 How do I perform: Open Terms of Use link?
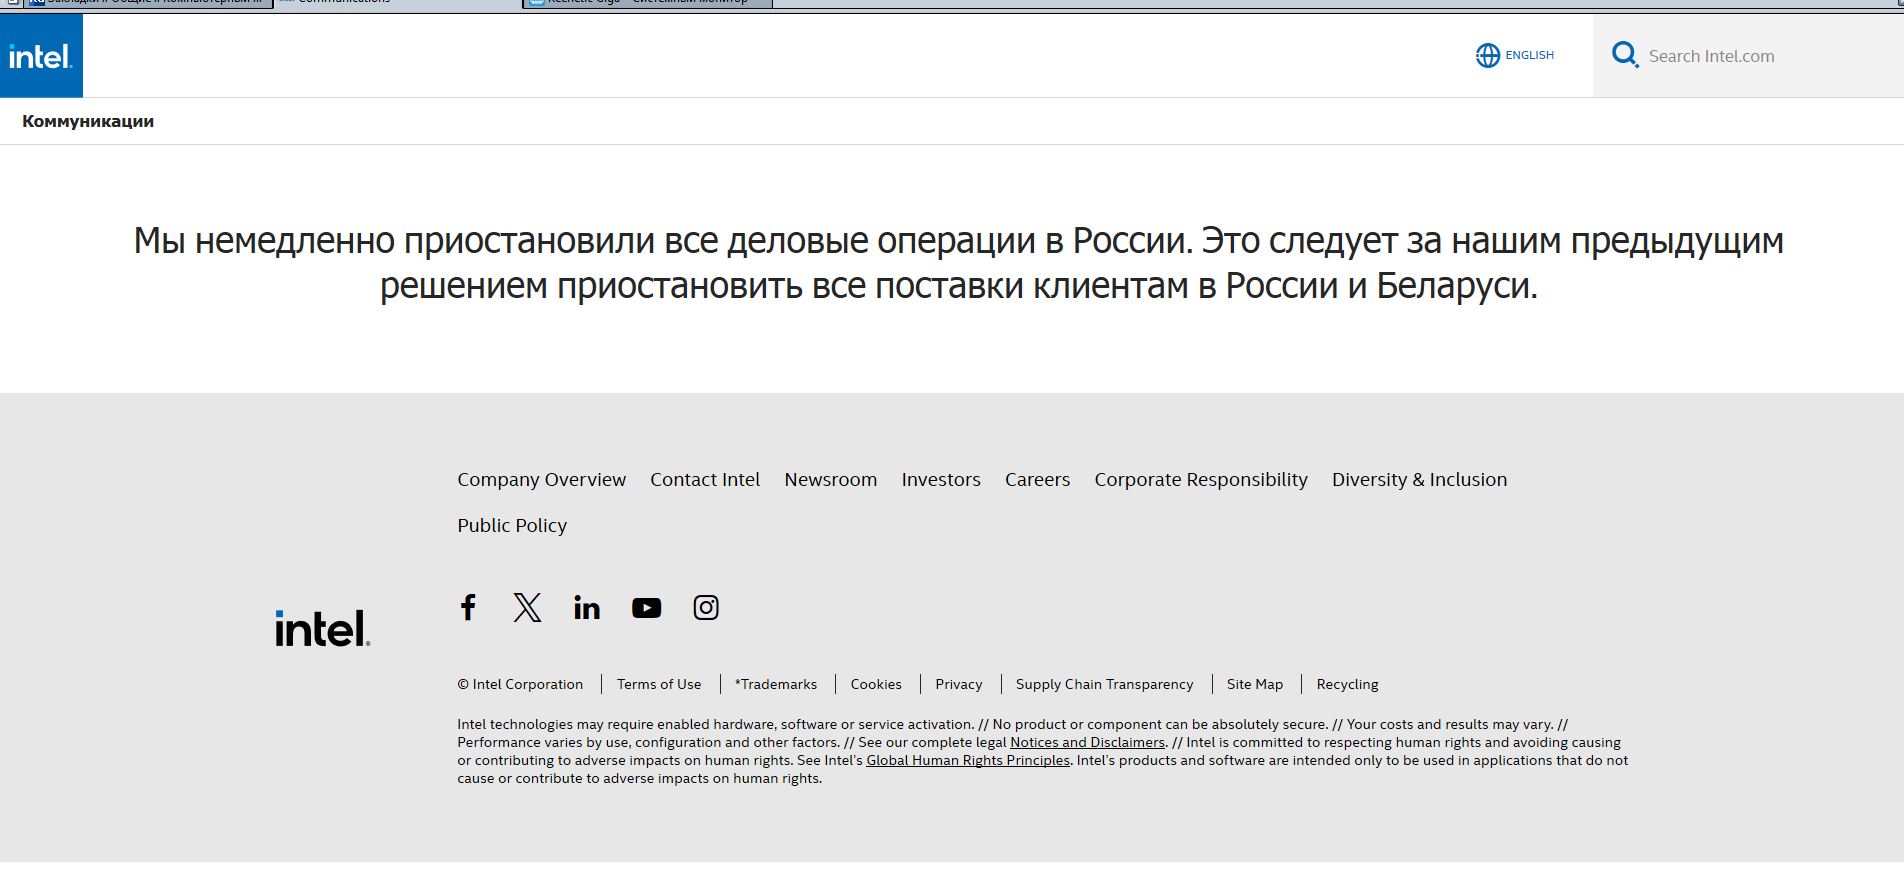click(659, 684)
